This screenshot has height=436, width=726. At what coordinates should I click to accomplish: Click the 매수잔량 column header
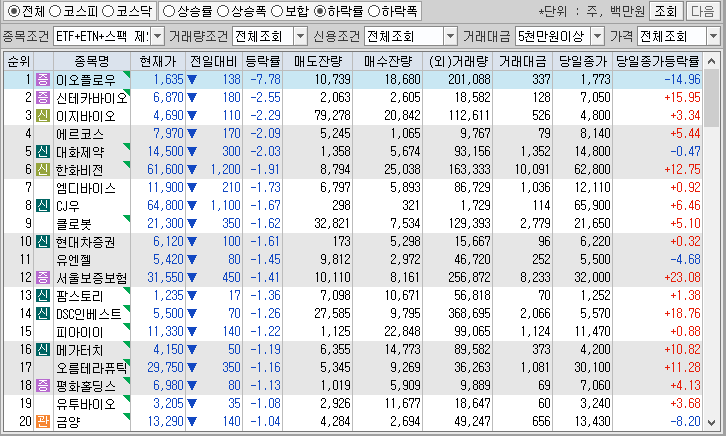point(388,61)
